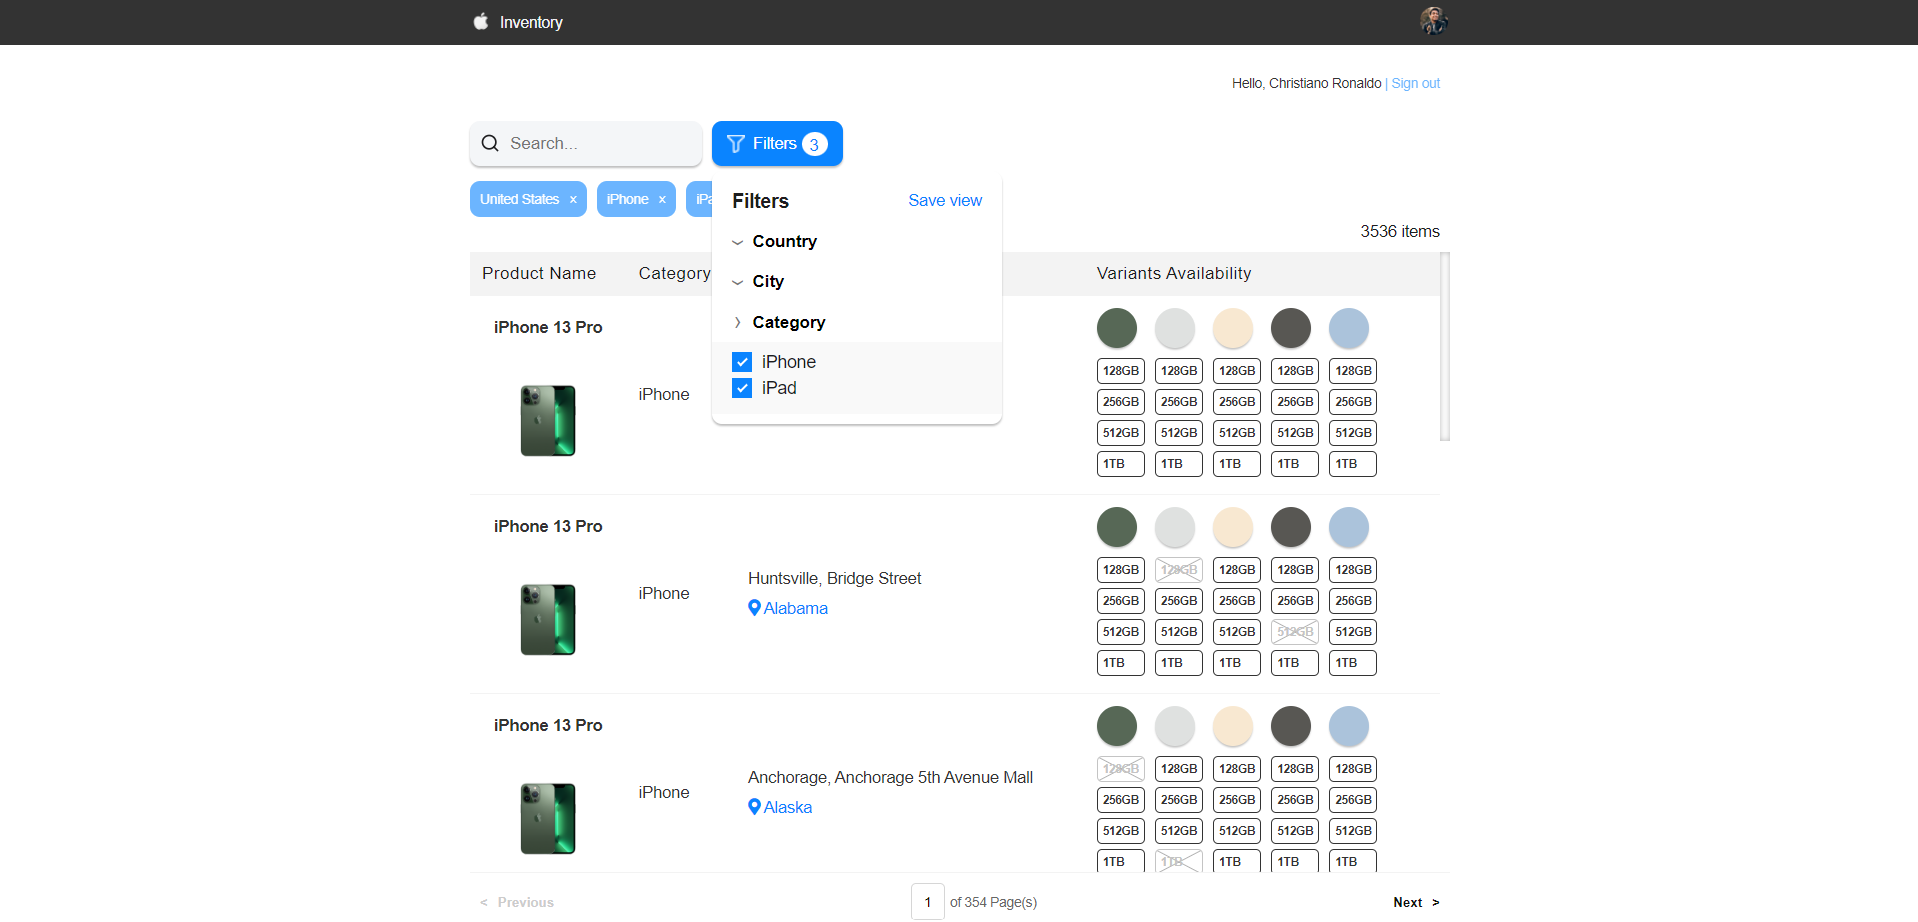Select gold swatch in Anchorage row
The width and height of the screenshot is (1918, 922).
[x=1233, y=726]
